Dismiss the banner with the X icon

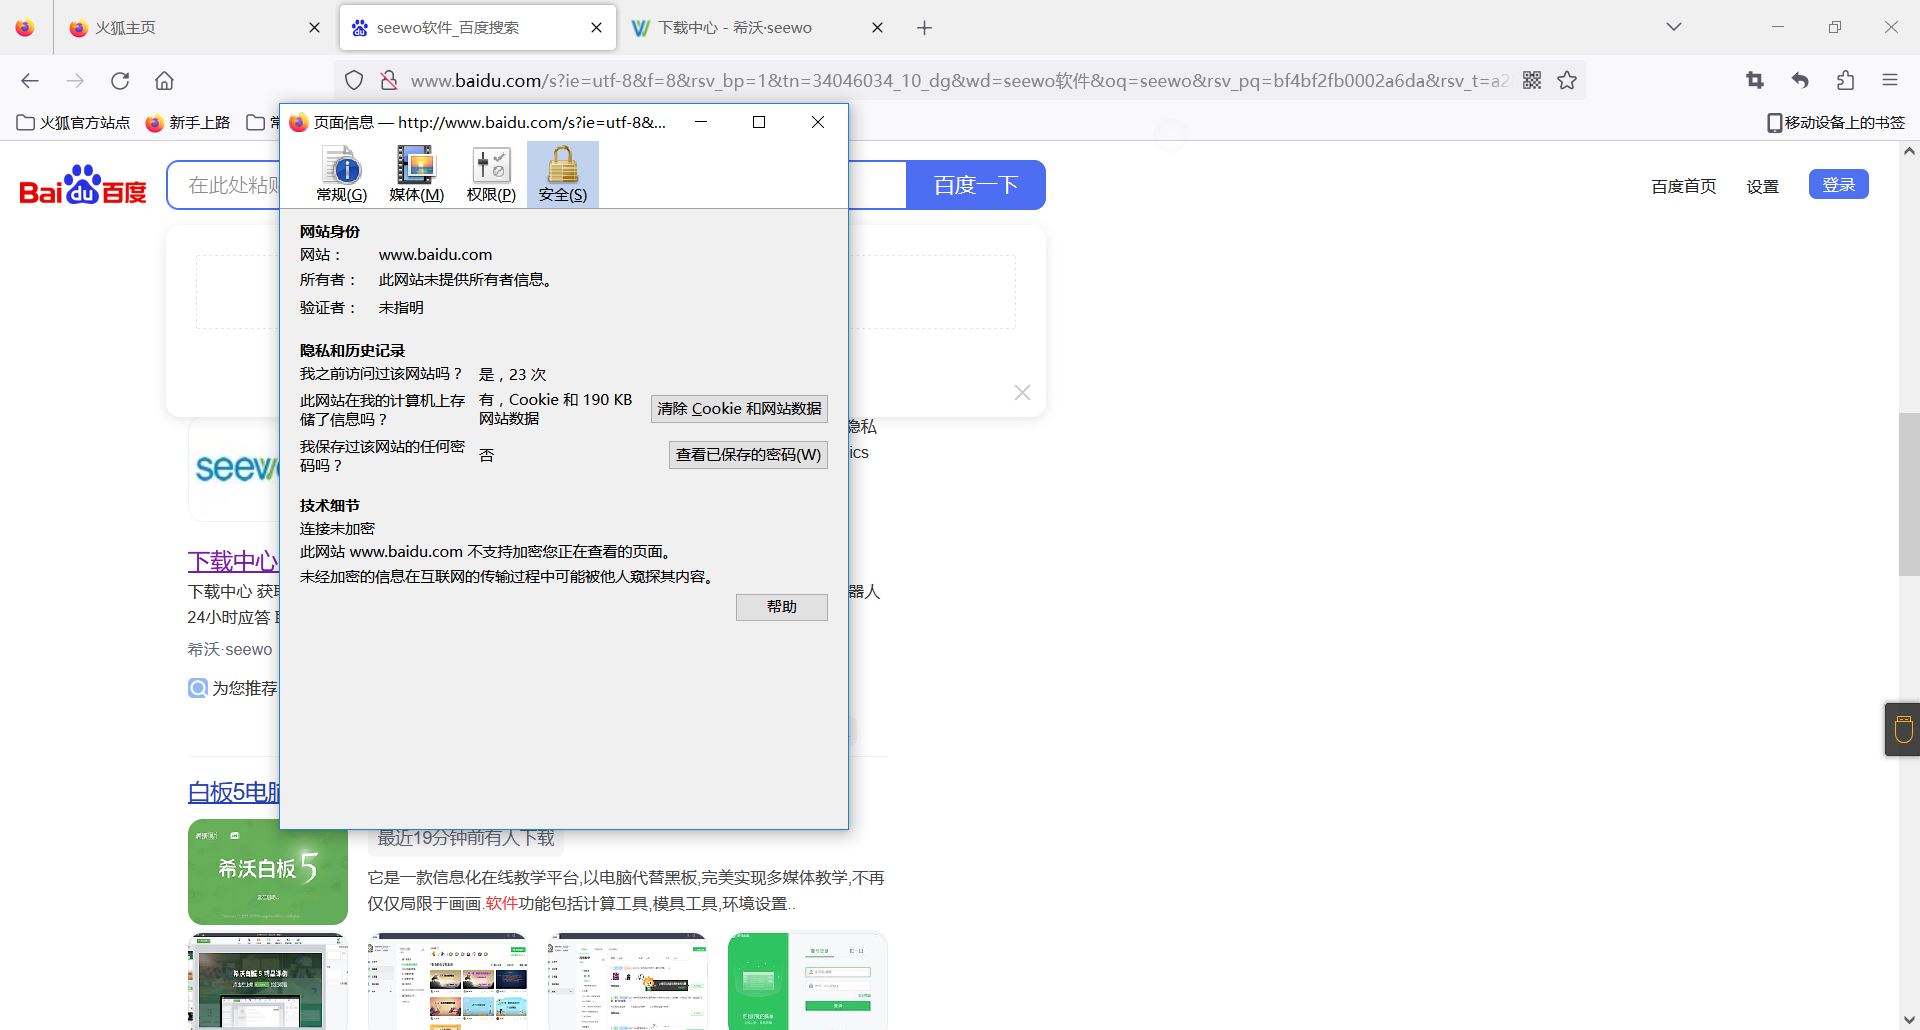1022,392
